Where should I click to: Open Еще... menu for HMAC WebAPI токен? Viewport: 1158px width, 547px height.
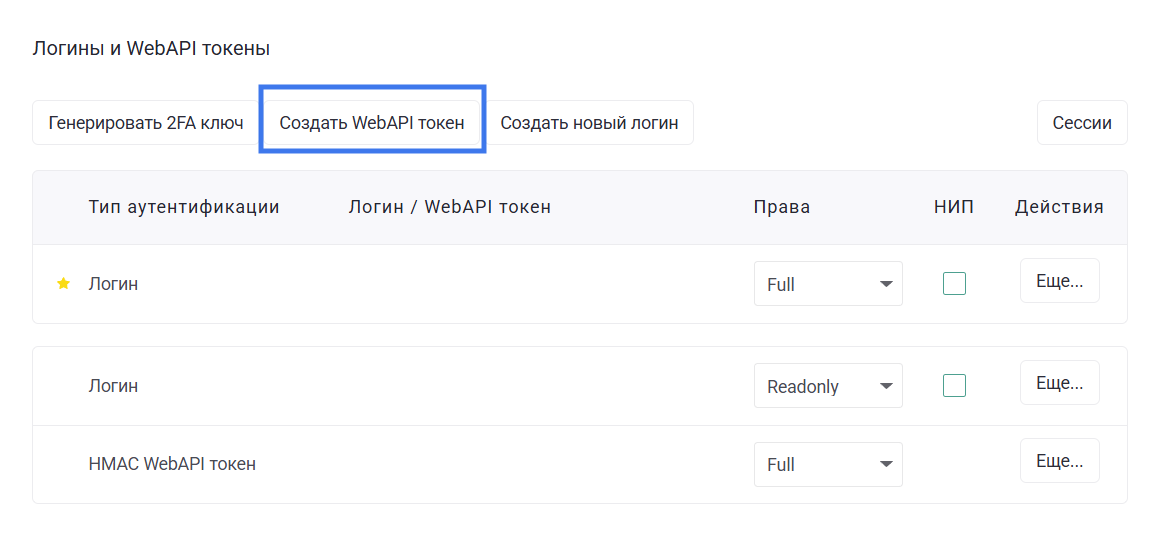1059,461
